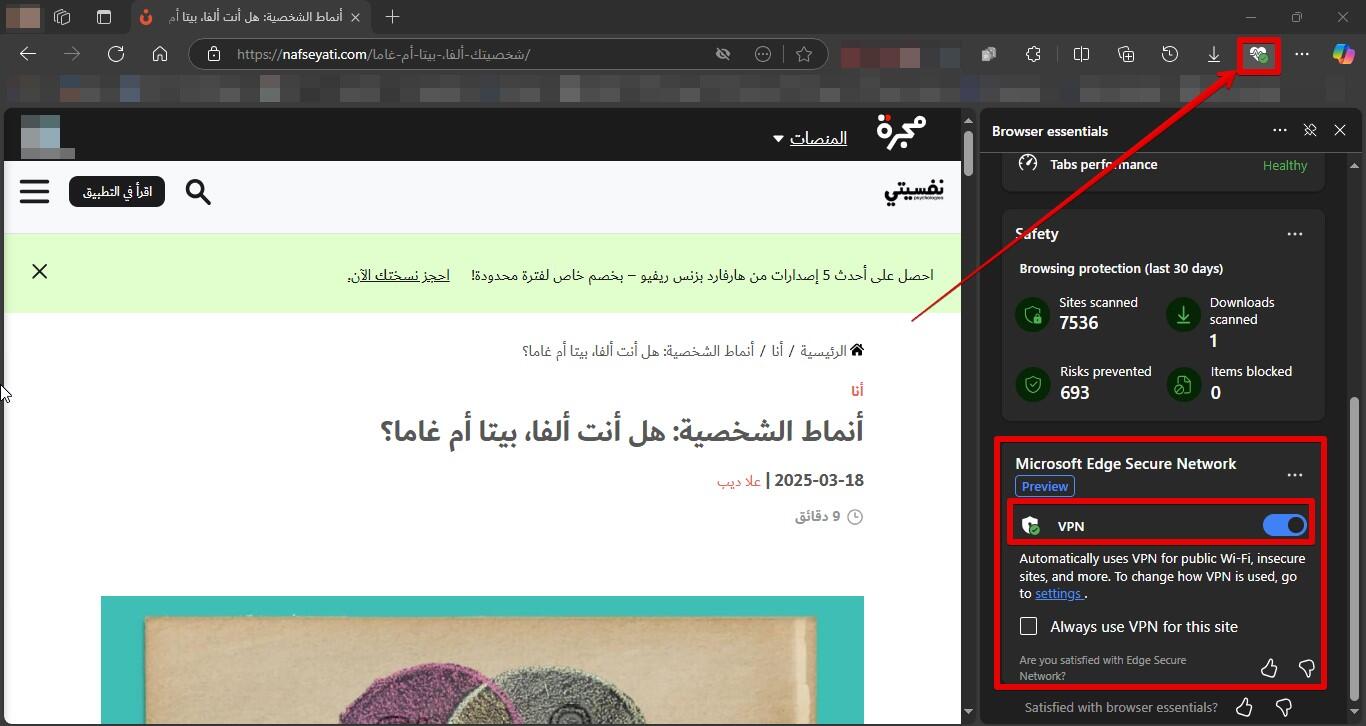Viewport: 1366px width, 726px height.
Task: Open the Copilot icon in toolbar
Action: [1343, 55]
